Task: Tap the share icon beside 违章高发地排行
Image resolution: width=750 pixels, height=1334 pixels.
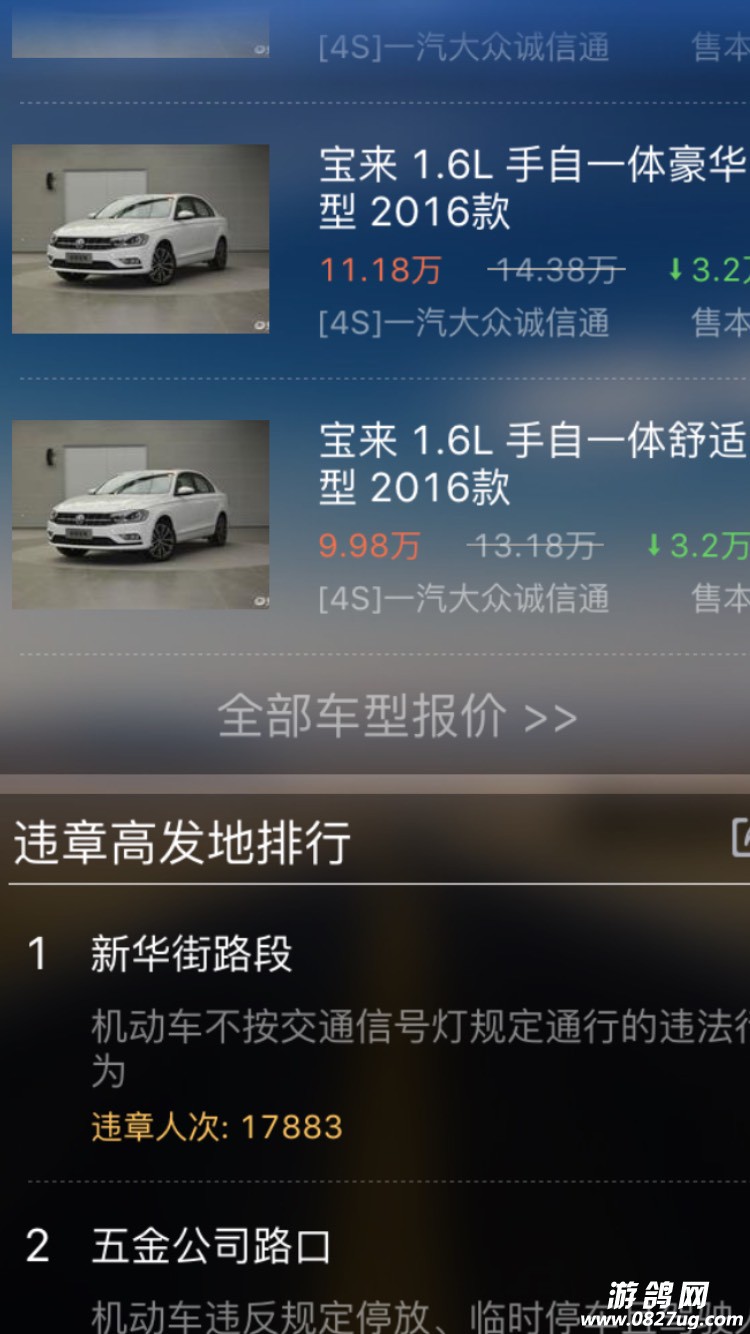Action: click(x=740, y=838)
